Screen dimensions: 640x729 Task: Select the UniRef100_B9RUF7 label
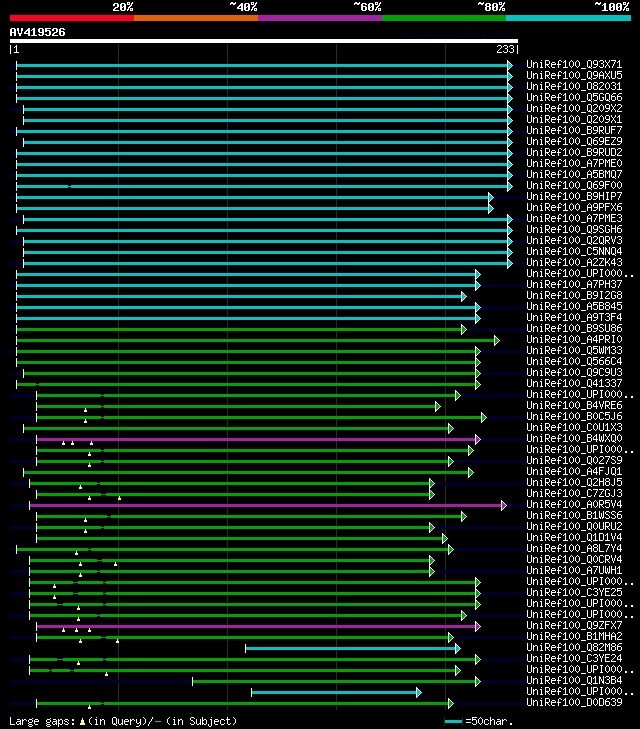click(574, 130)
